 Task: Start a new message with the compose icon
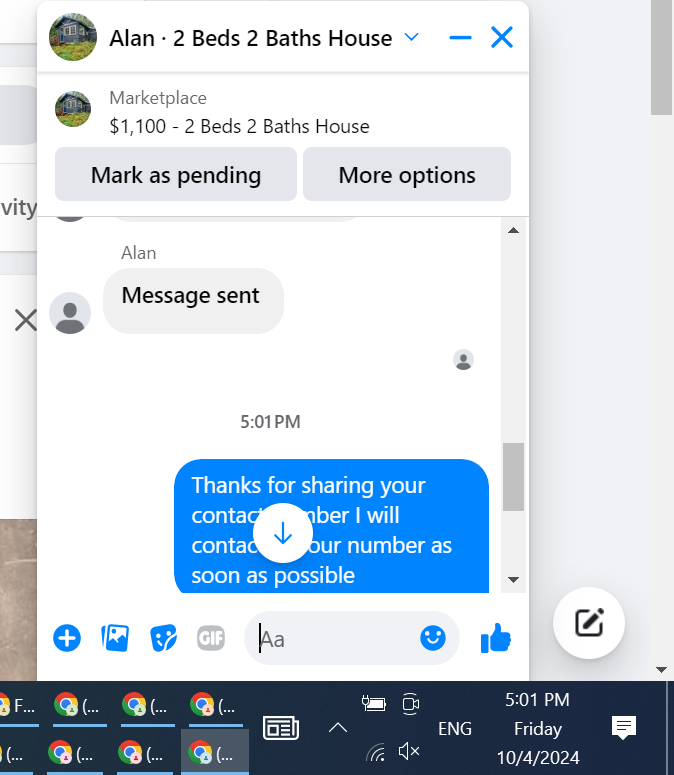tap(589, 622)
